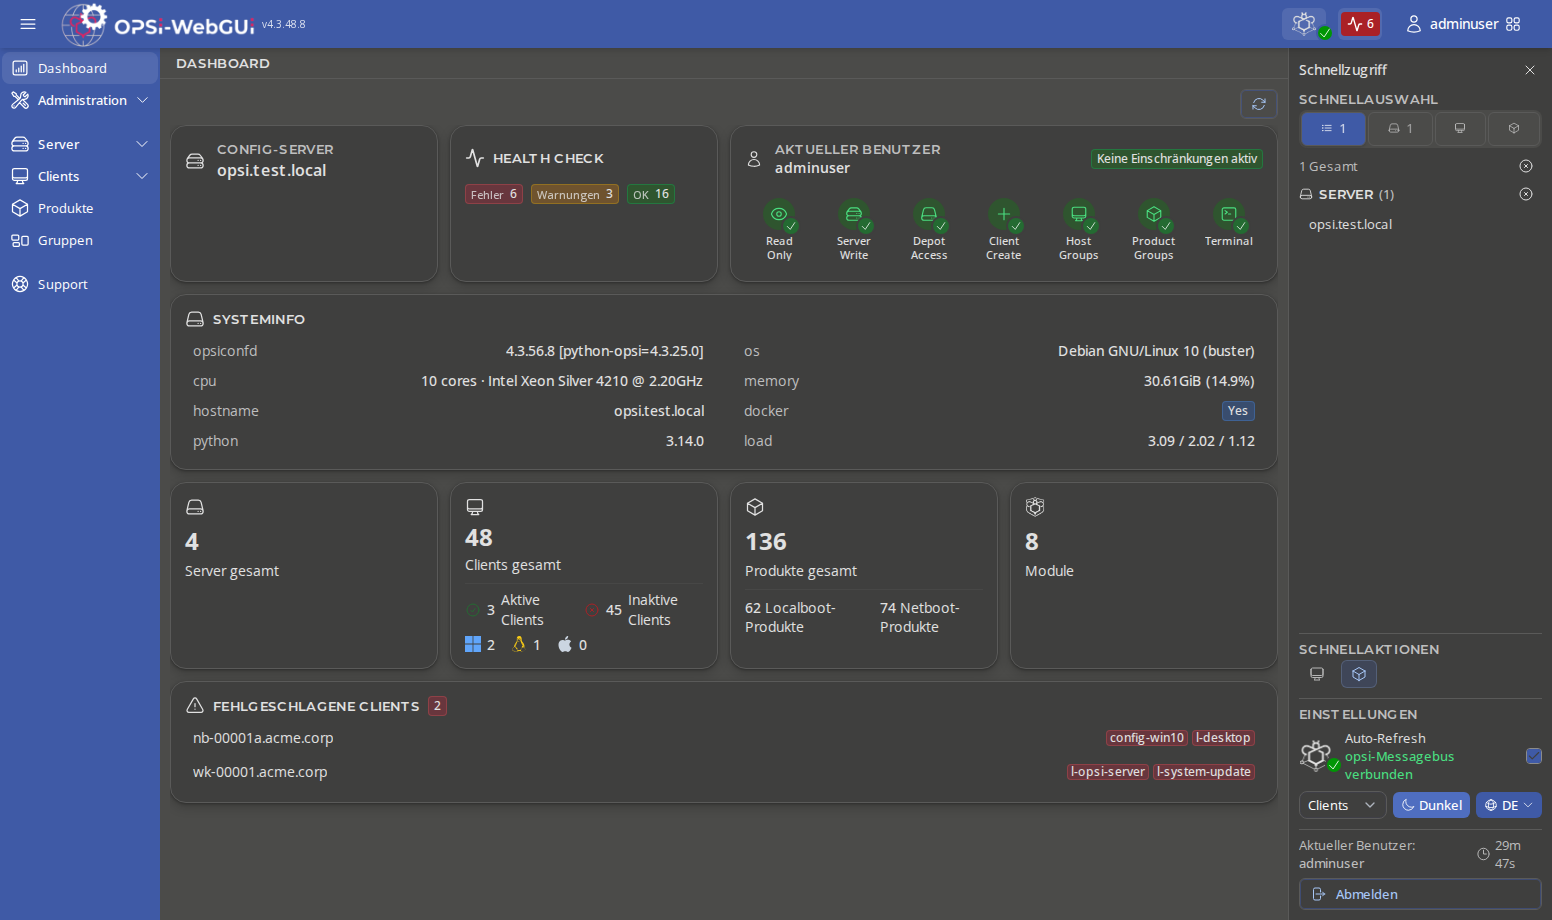This screenshot has height=920, width=1552.
Task: Open the messagebus status icon in header
Action: click(x=1304, y=23)
